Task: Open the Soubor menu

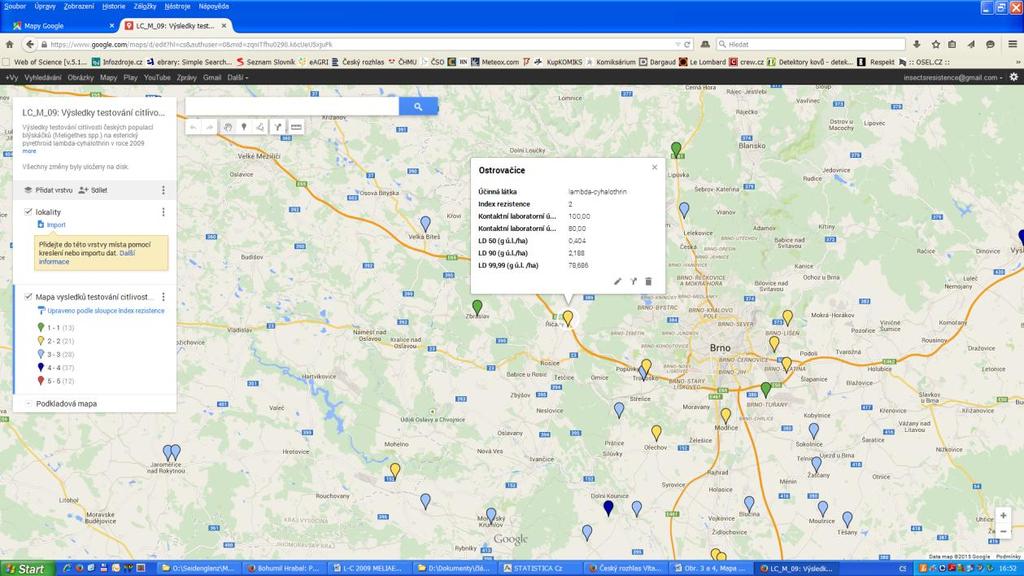Action: pyautogui.click(x=14, y=6)
